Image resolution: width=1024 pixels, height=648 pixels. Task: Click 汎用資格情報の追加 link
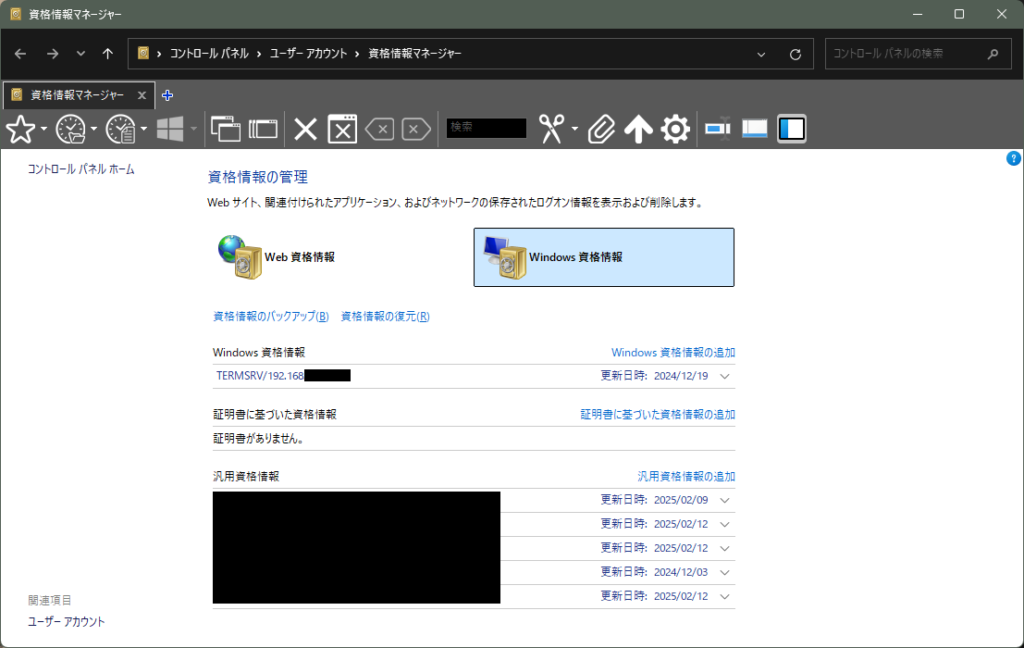686,477
